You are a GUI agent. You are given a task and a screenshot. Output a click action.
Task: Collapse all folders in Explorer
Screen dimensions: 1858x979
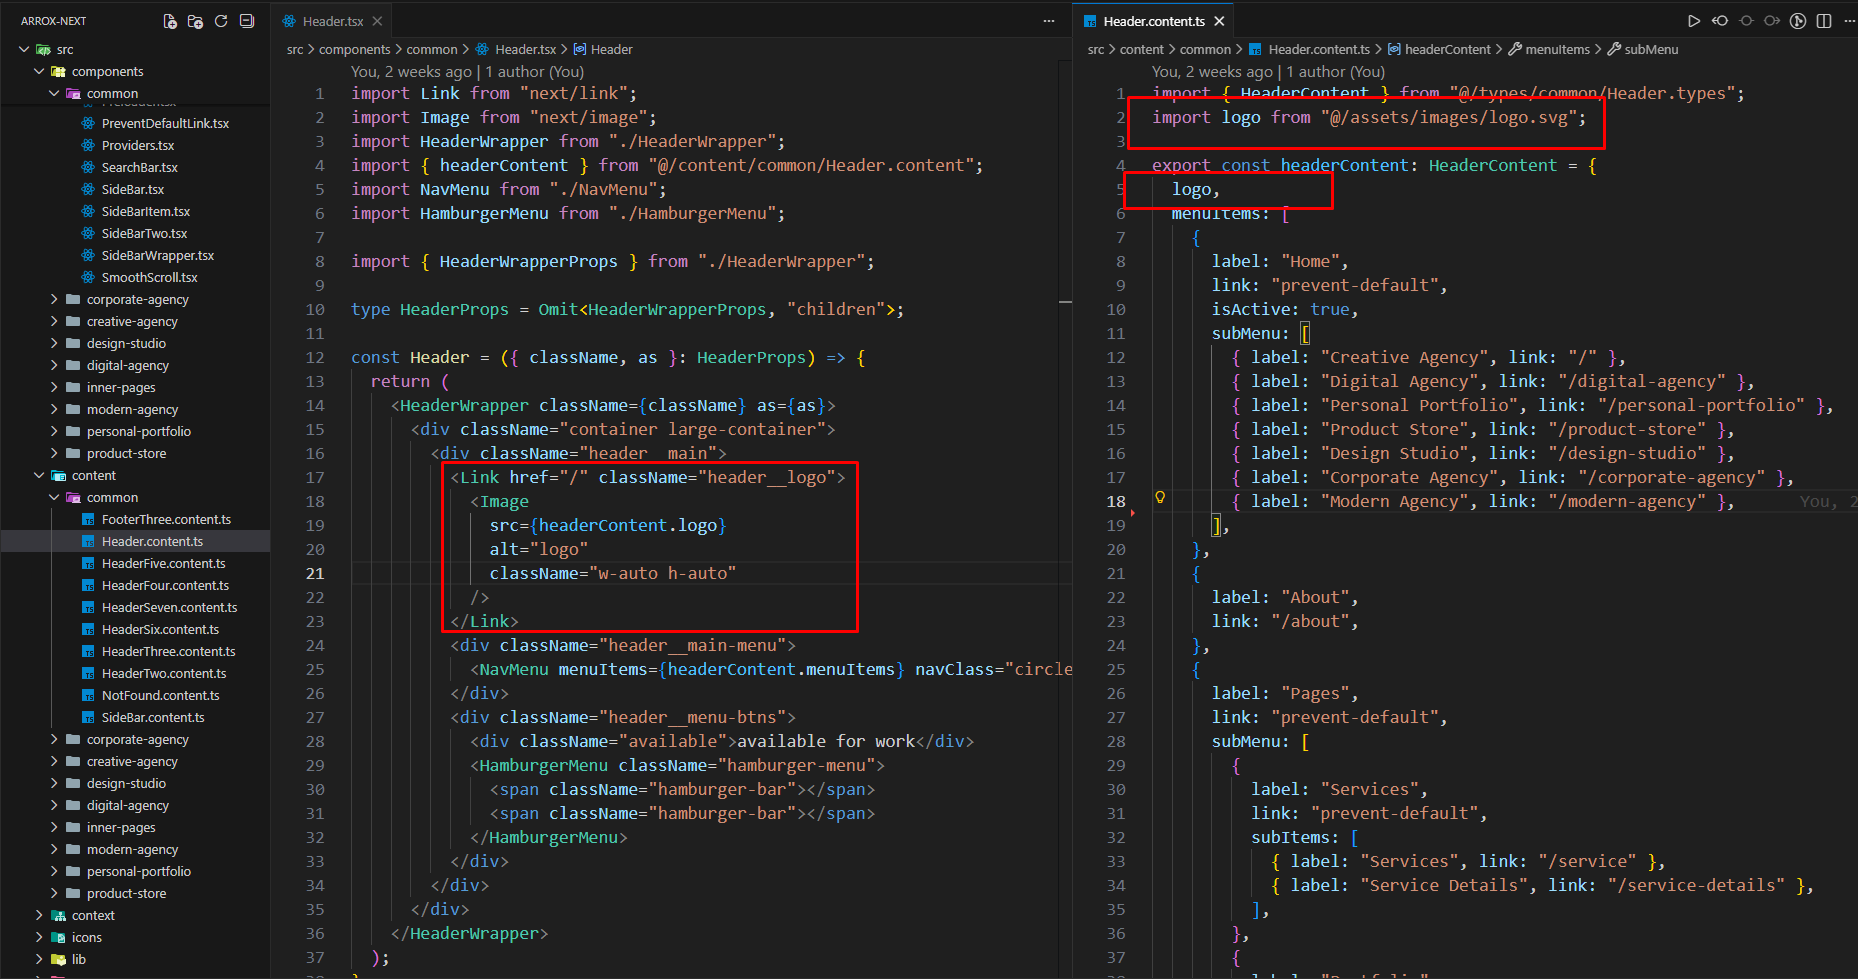coord(247,21)
